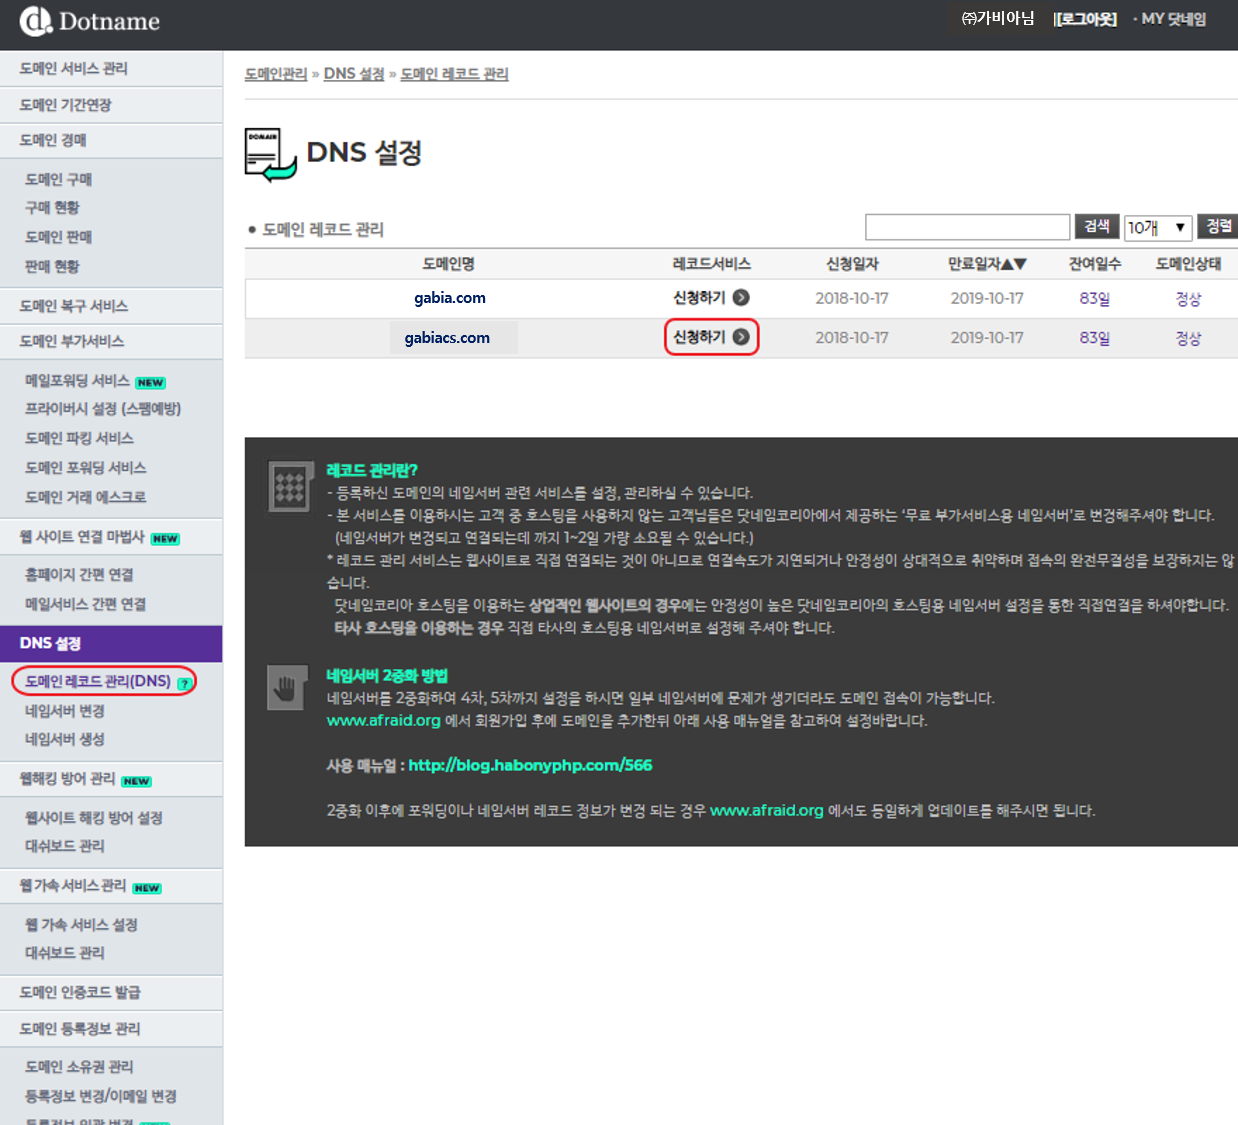Viewport: 1238px width, 1125px height.
Task: Select 등록정보 변경/이메일 변경 in sidebar
Action: click(x=101, y=1097)
